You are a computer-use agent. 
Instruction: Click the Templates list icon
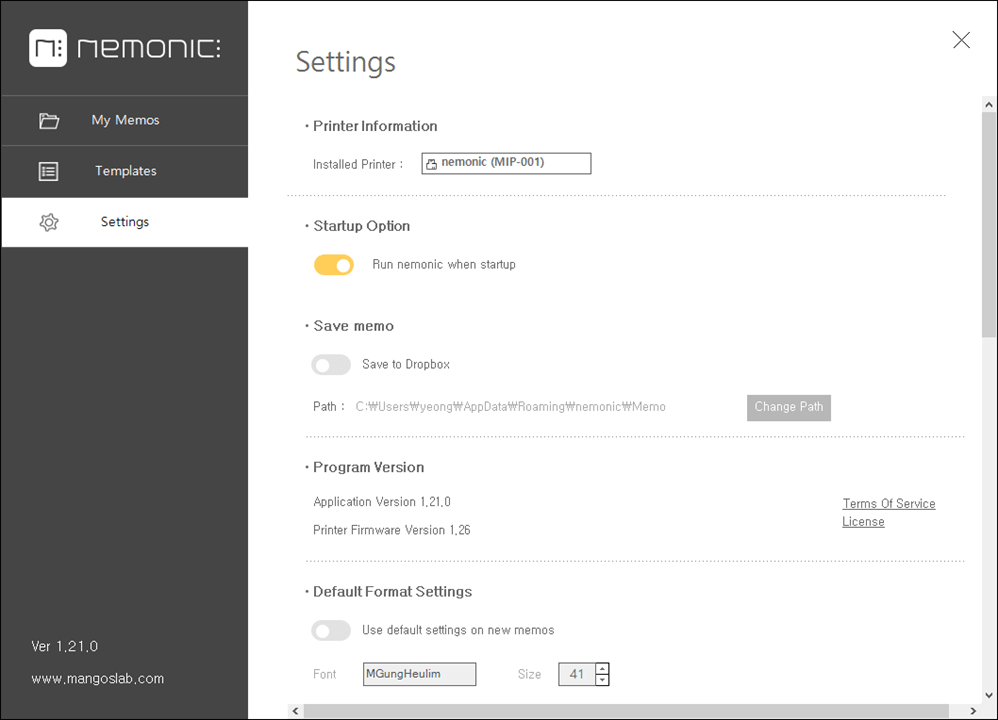tap(48, 171)
